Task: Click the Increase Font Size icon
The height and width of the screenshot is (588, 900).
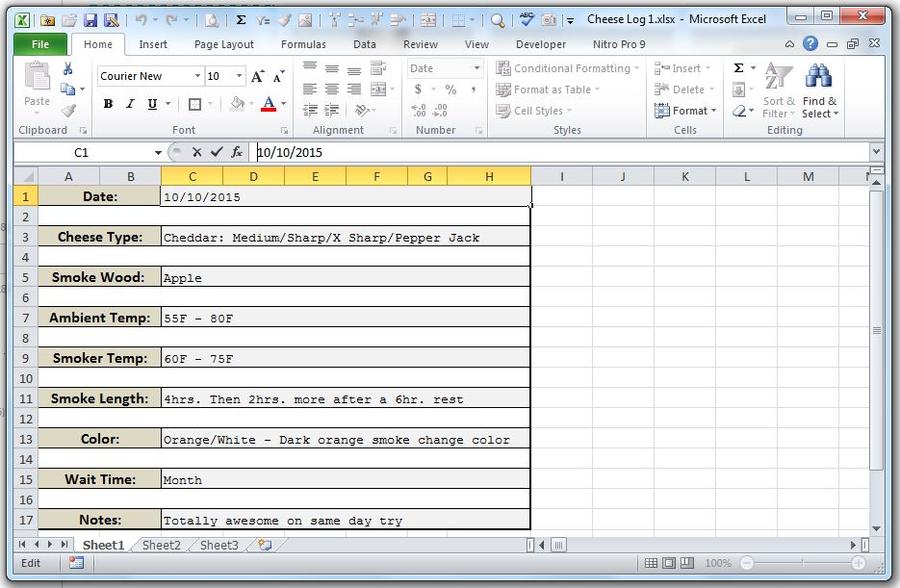Action: tap(258, 76)
